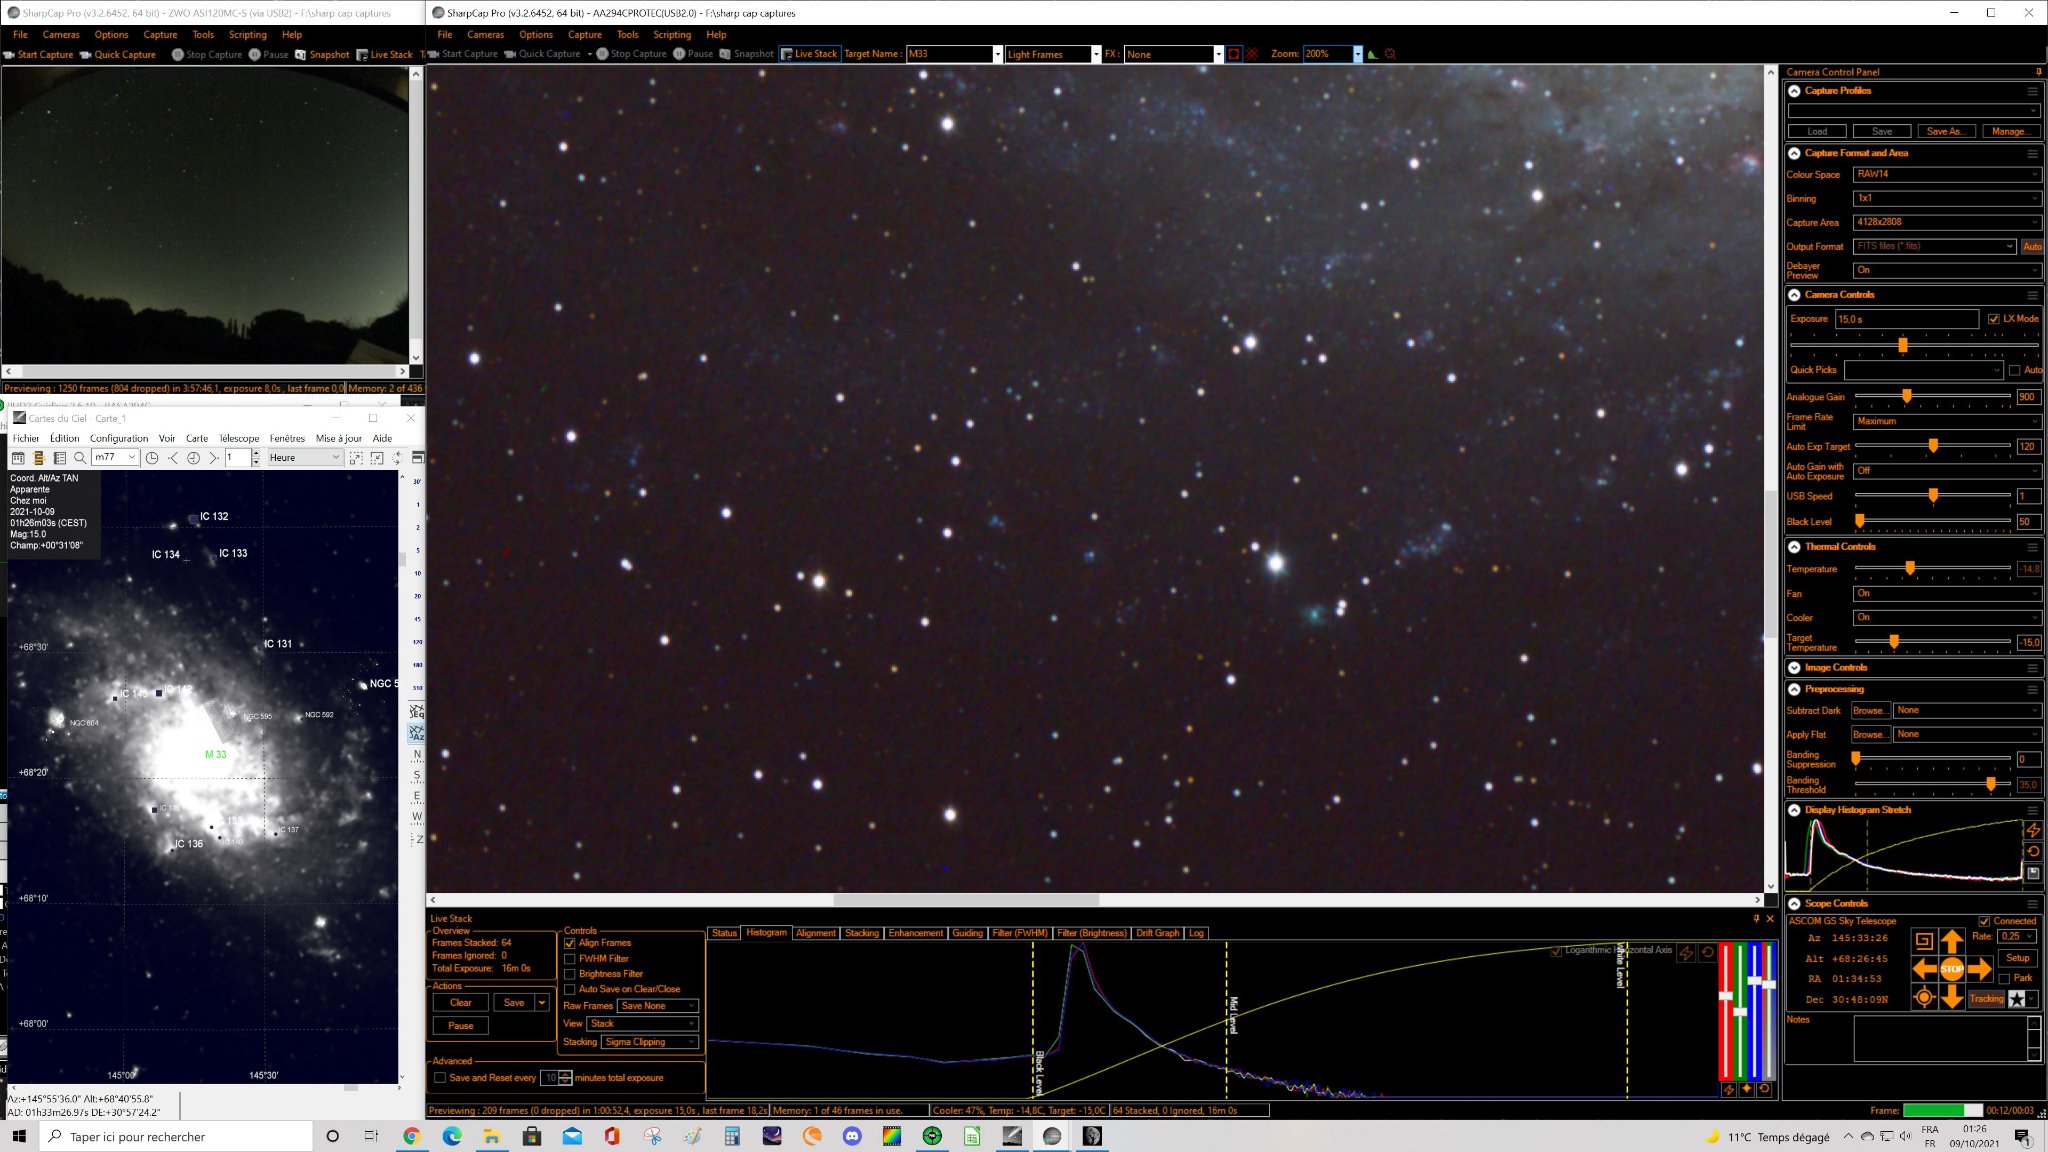The width and height of the screenshot is (2048, 1152).
Task: Adjust the Black Level slider
Action: [x=1932, y=522]
